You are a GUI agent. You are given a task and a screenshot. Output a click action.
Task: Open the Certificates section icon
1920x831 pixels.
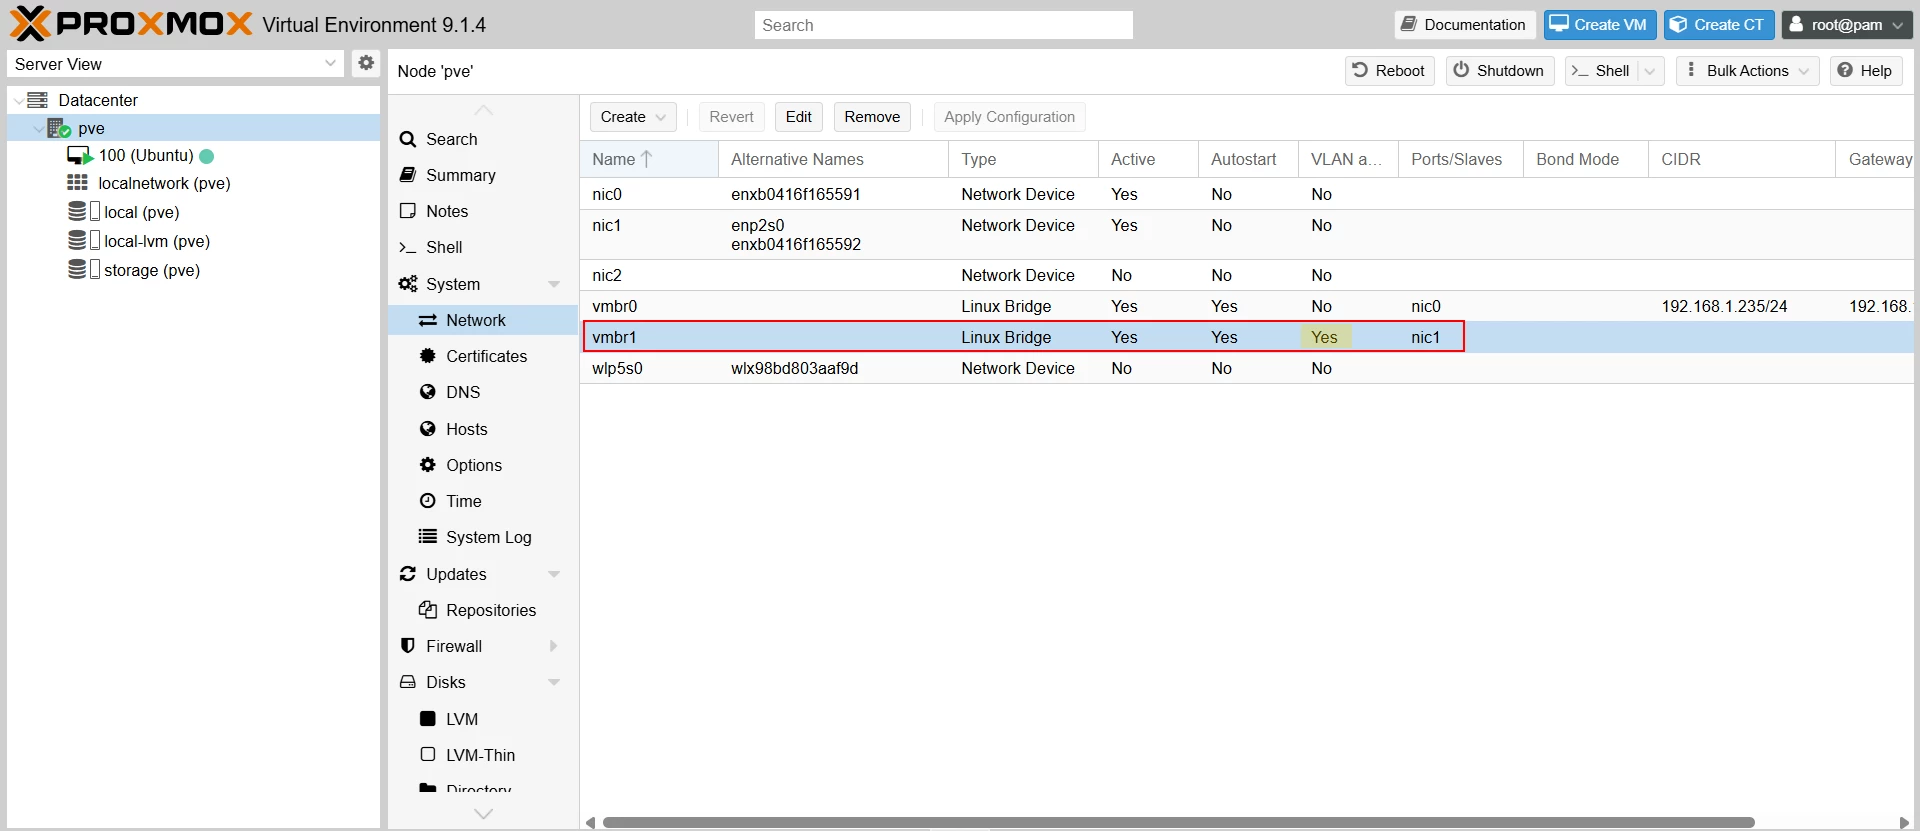[x=428, y=356]
